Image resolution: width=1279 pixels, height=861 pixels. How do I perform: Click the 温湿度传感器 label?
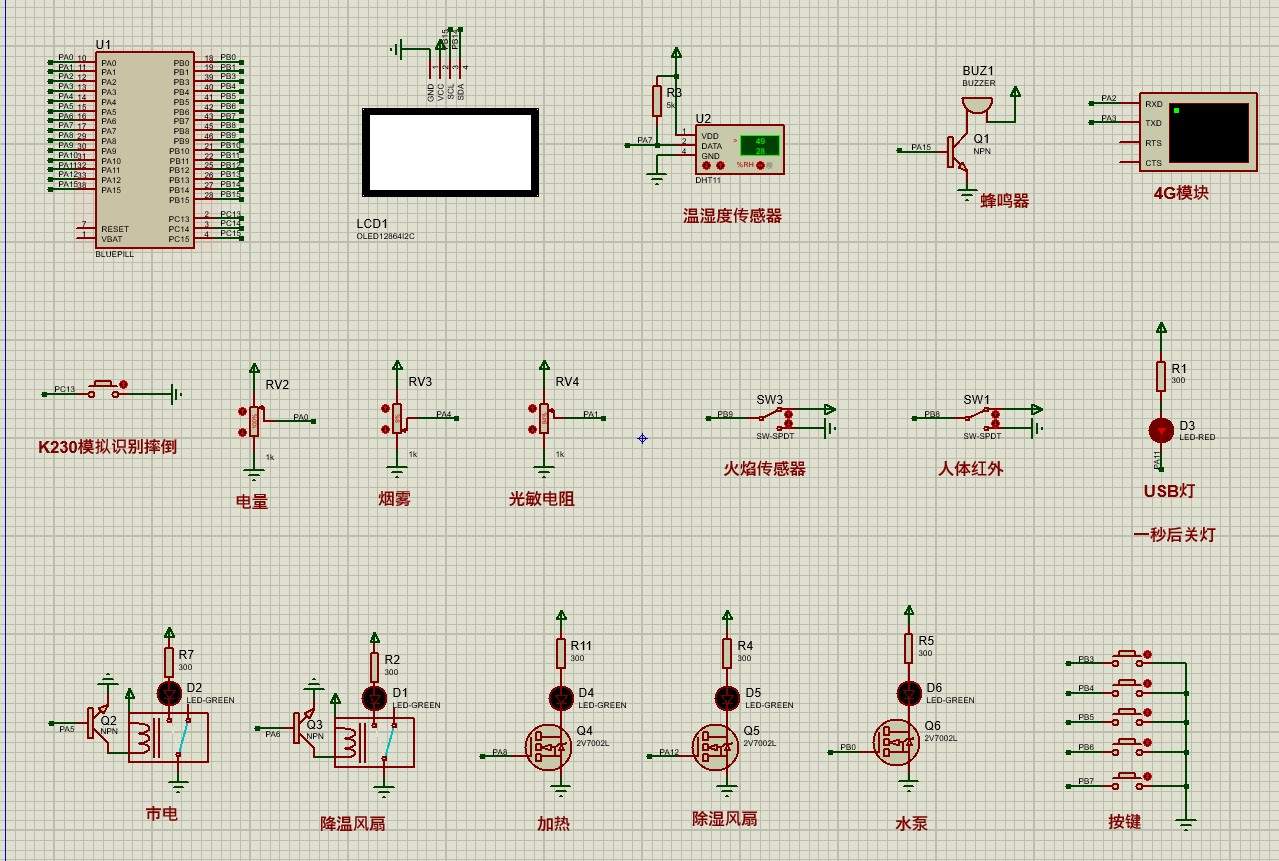[732, 215]
